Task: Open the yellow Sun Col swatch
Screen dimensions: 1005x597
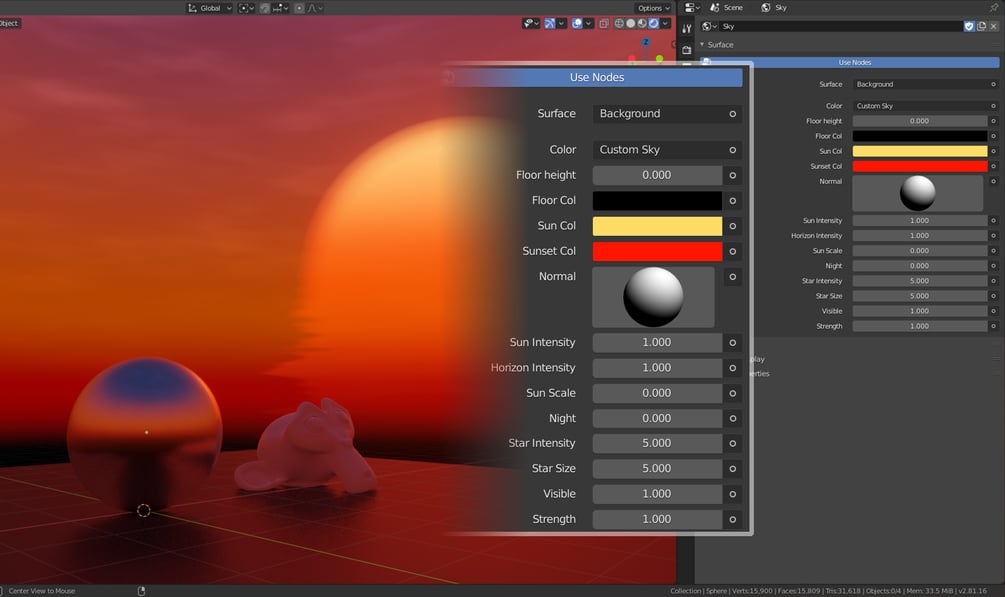Action: [920, 151]
